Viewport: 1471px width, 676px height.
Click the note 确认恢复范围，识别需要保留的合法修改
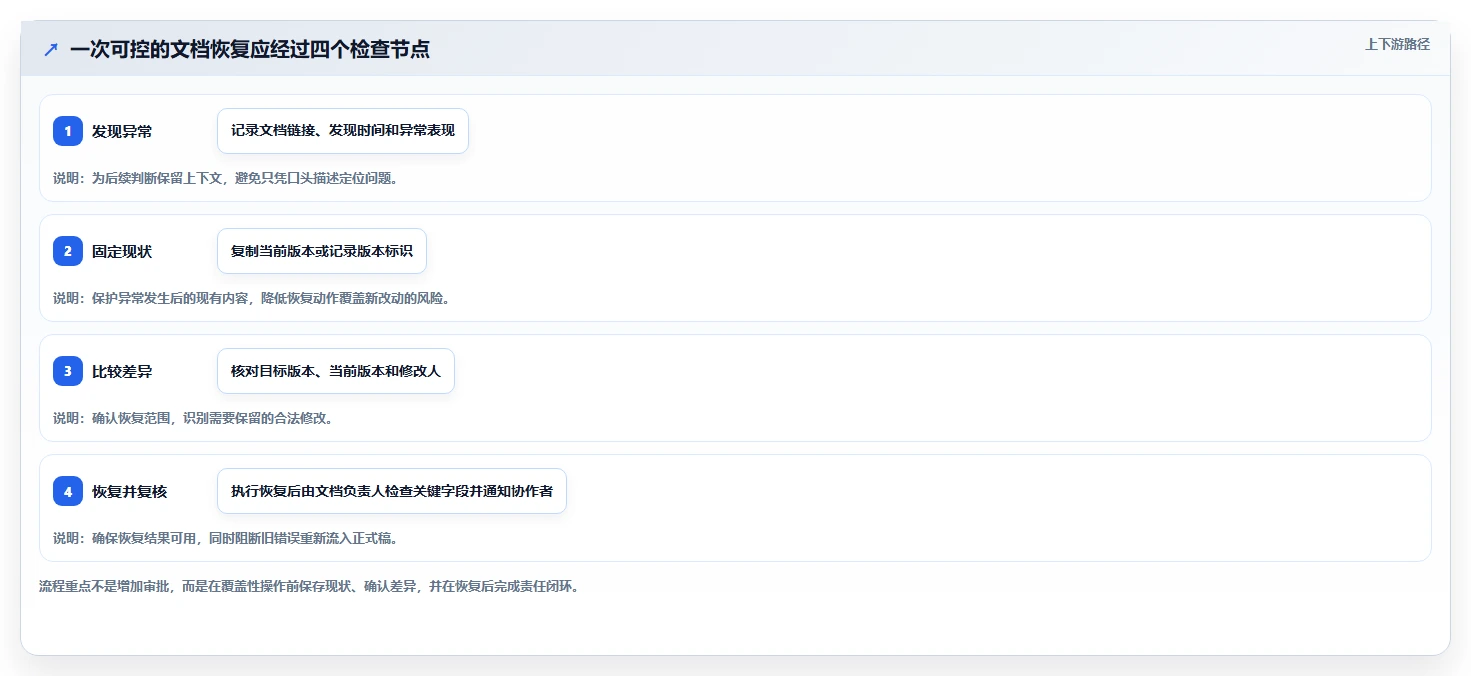coord(212,418)
